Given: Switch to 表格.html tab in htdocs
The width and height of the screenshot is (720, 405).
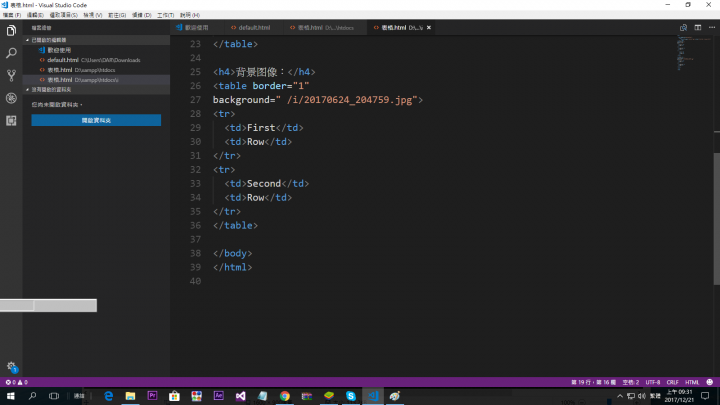Looking at the screenshot, I should [x=325, y=28].
